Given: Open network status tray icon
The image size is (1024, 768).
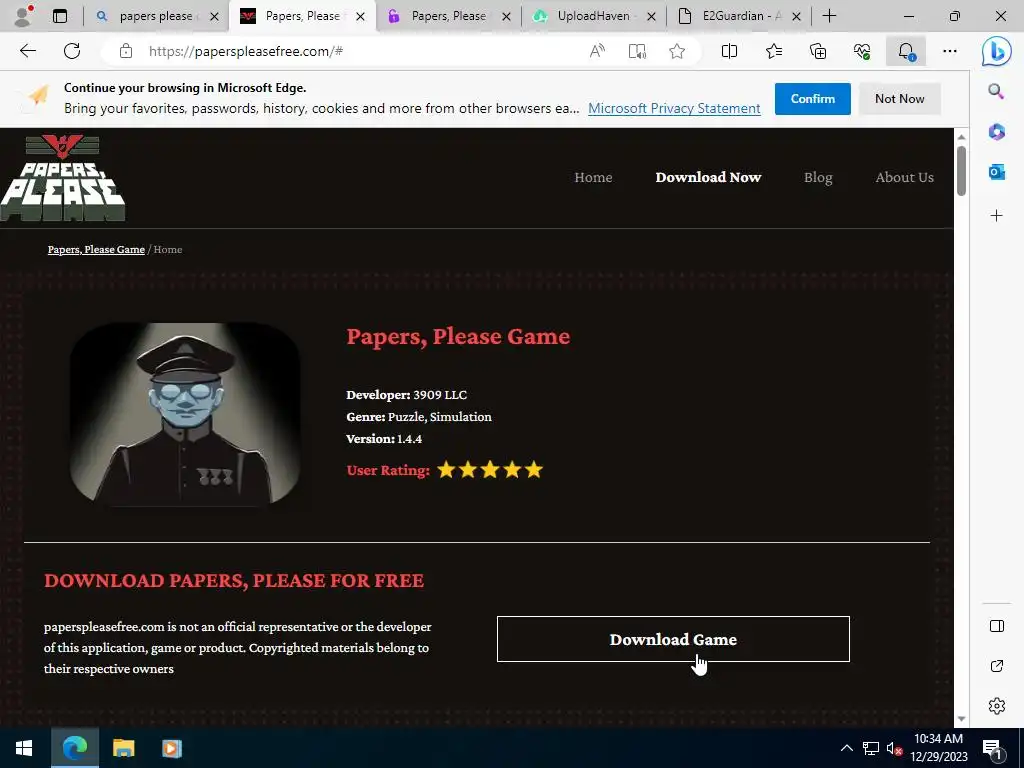Looking at the screenshot, I should (871, 748).
